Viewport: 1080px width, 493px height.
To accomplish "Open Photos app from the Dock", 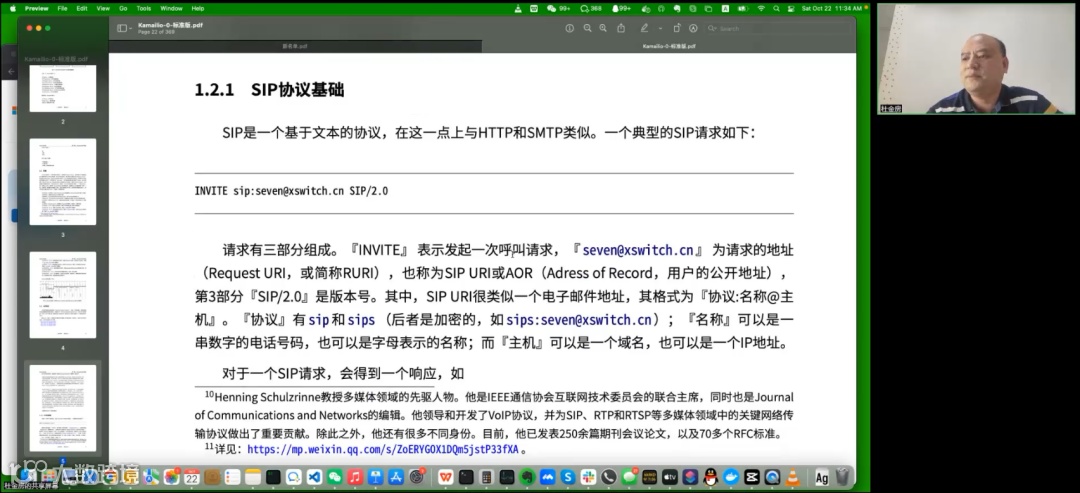I will (170, 476).
